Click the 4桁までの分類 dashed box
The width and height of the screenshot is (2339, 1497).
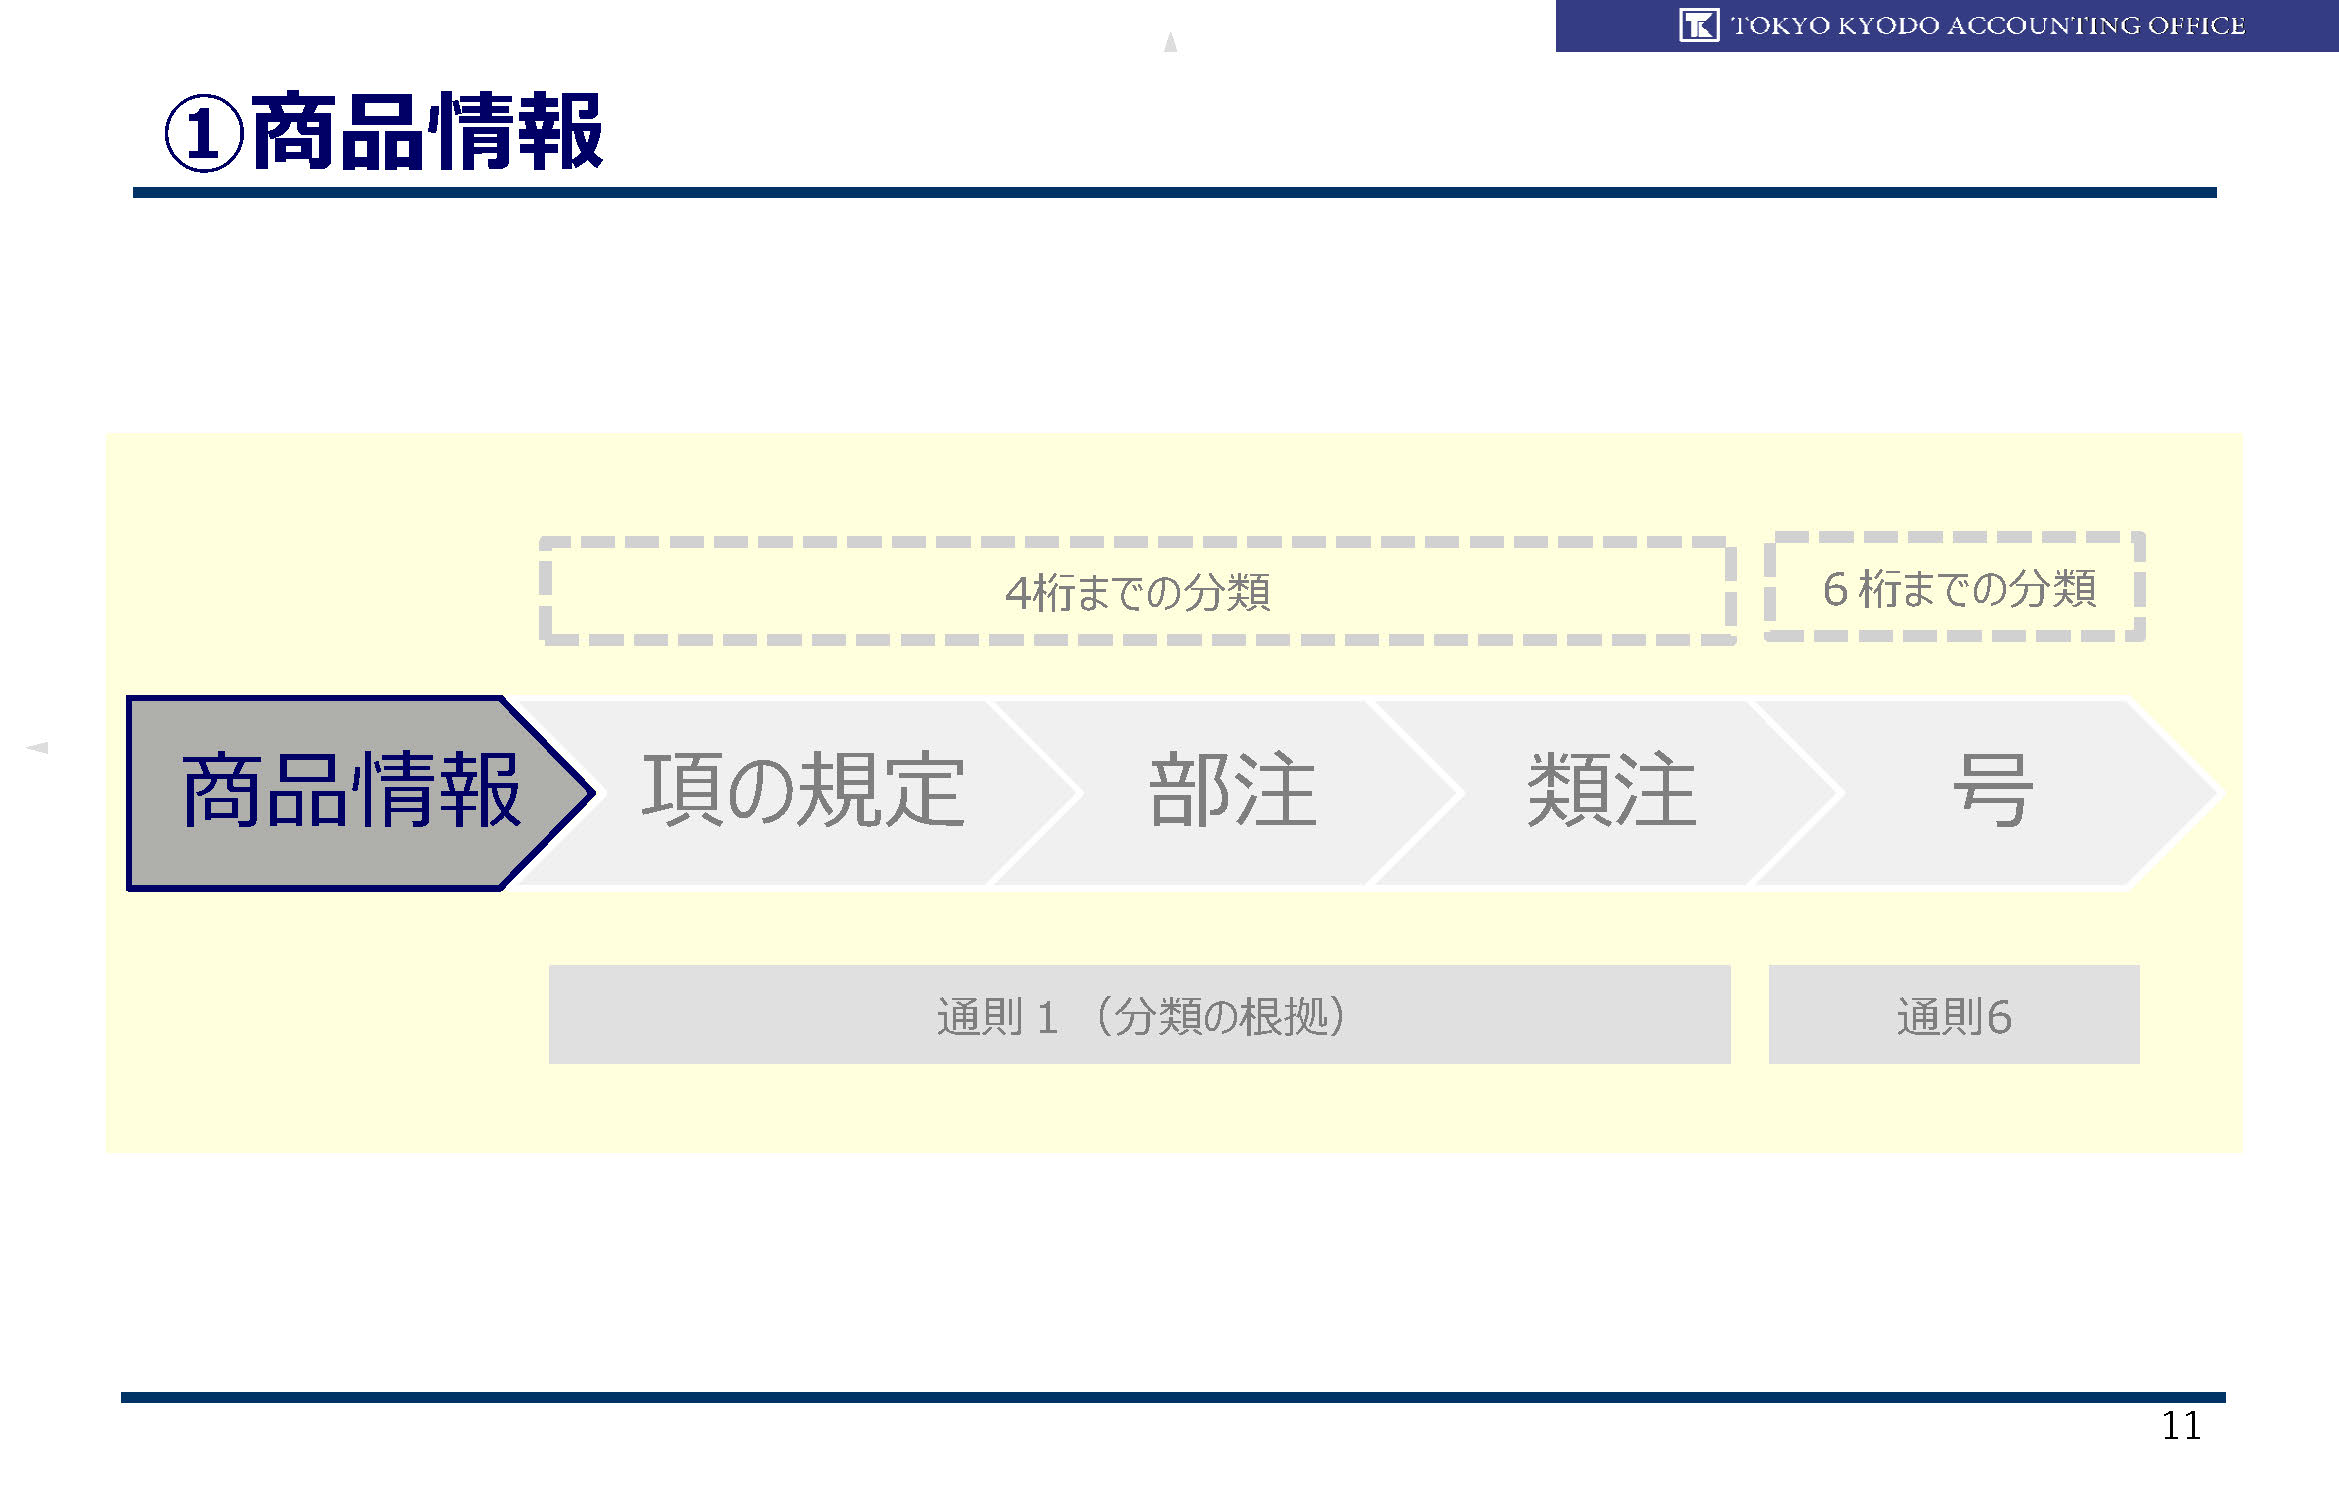click(1137, 592)
